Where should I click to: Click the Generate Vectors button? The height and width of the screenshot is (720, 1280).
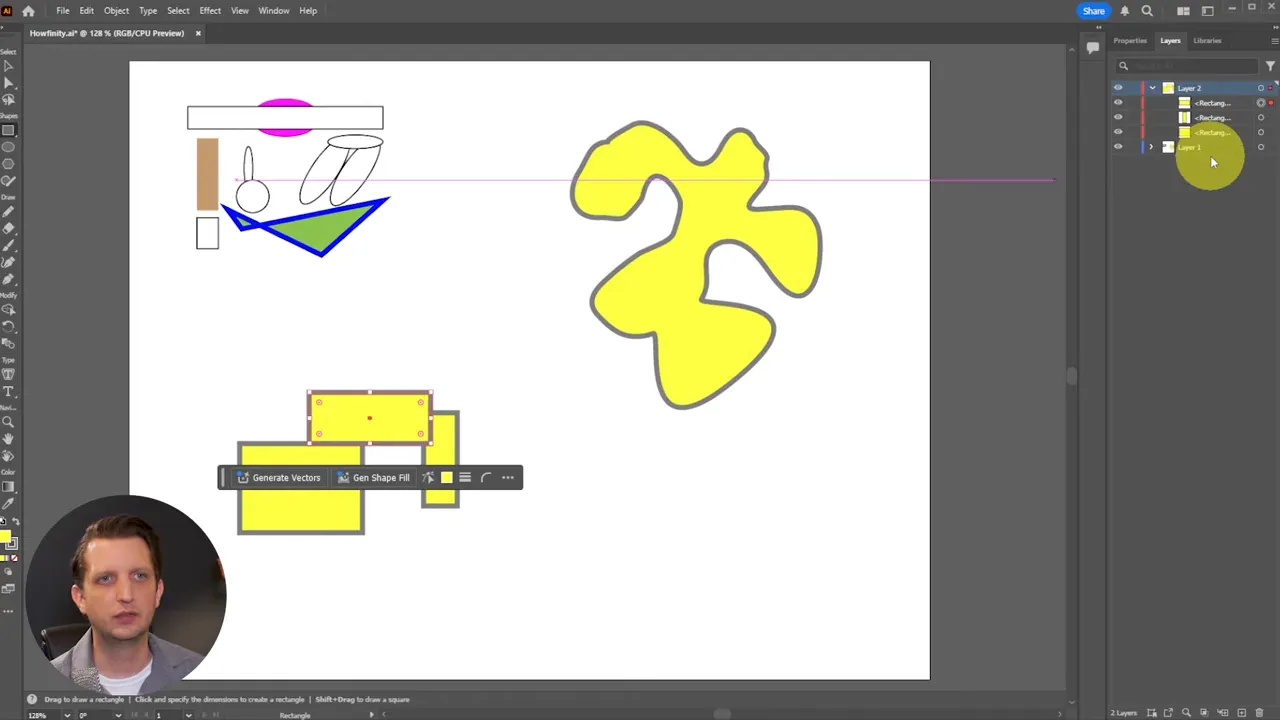pos(279,477)
